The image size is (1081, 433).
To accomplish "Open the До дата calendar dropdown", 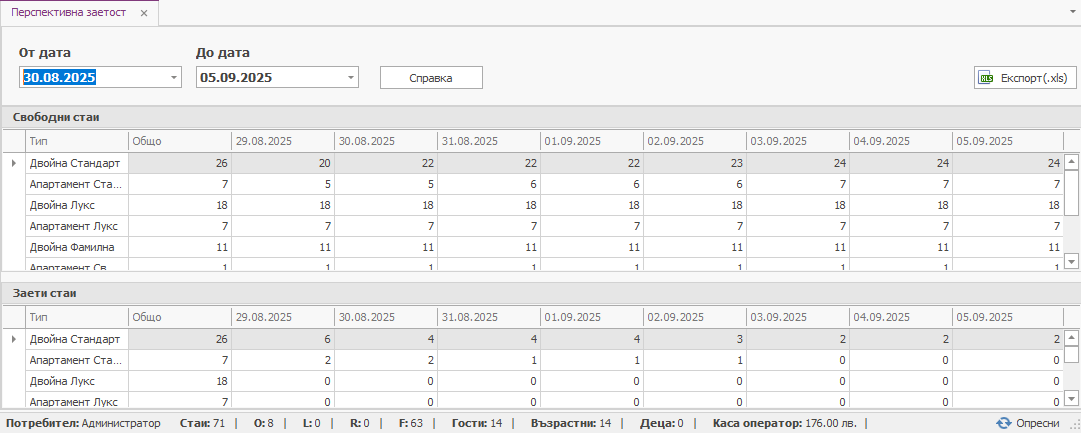I will click(350, 77).
